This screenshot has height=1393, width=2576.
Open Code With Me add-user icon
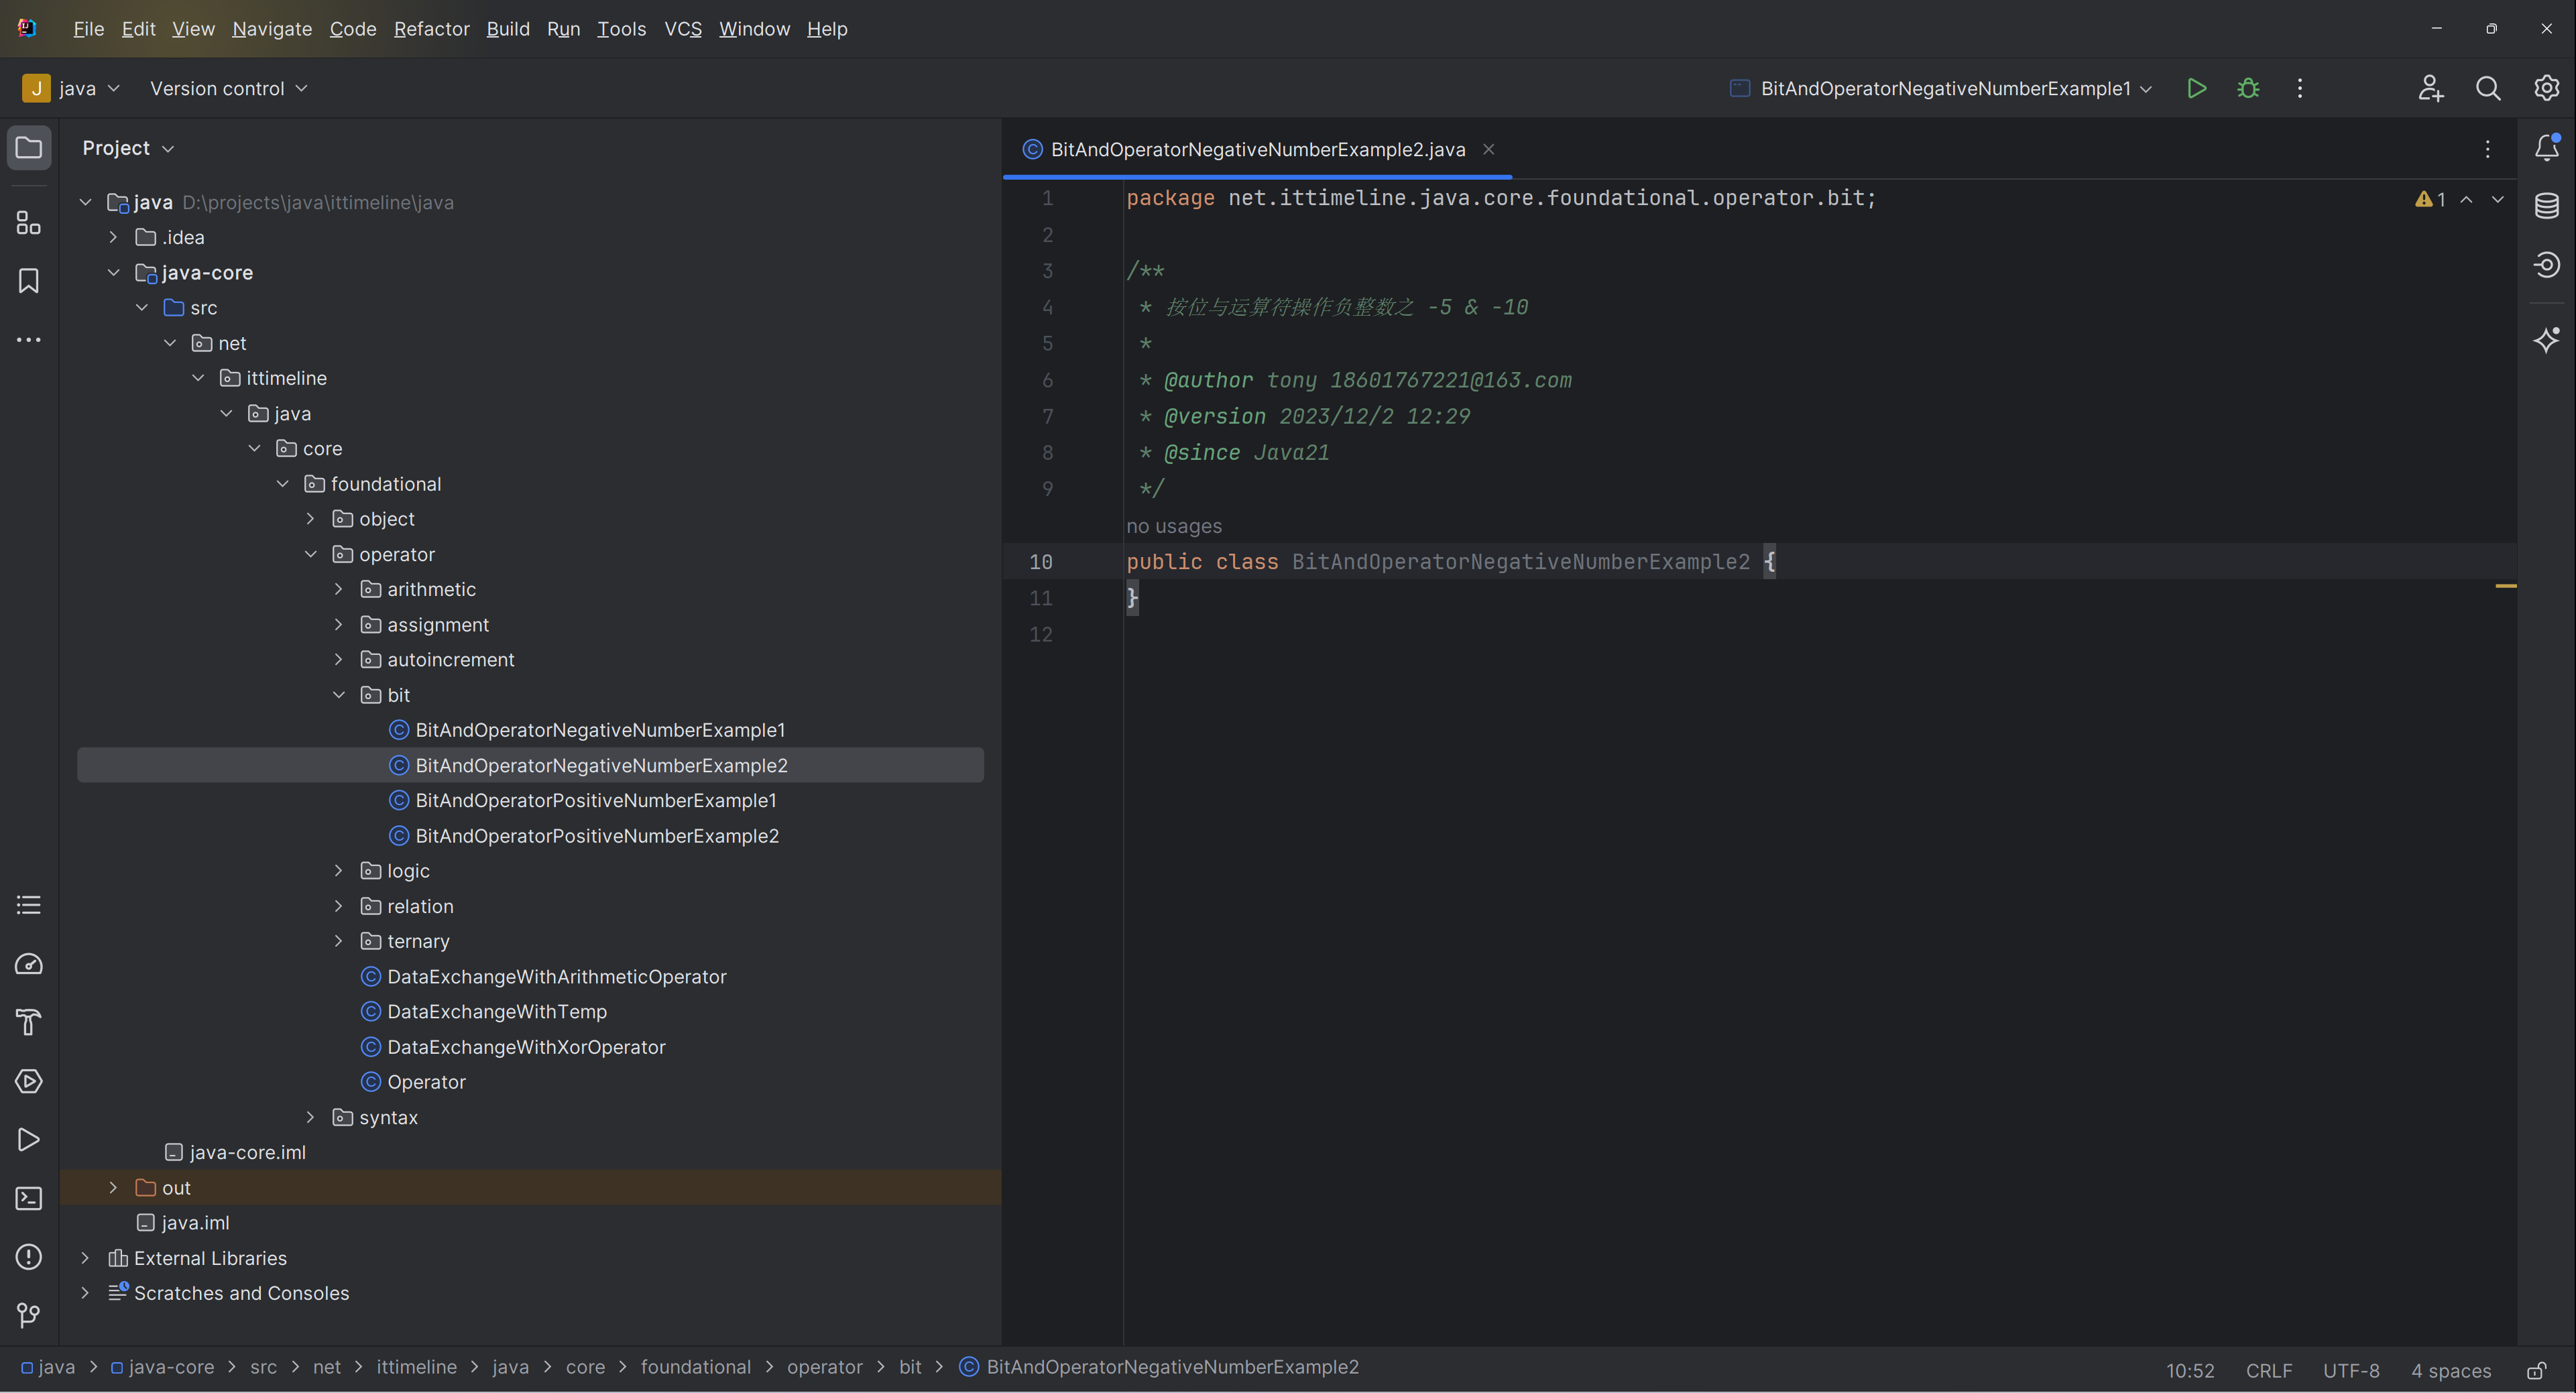coord(2431,88)
